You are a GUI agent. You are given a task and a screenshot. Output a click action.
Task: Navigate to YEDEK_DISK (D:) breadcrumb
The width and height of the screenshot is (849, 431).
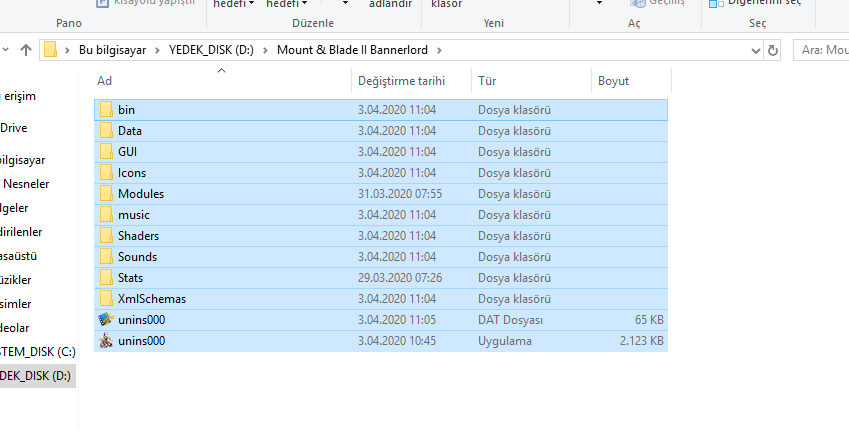pos(211,50)
